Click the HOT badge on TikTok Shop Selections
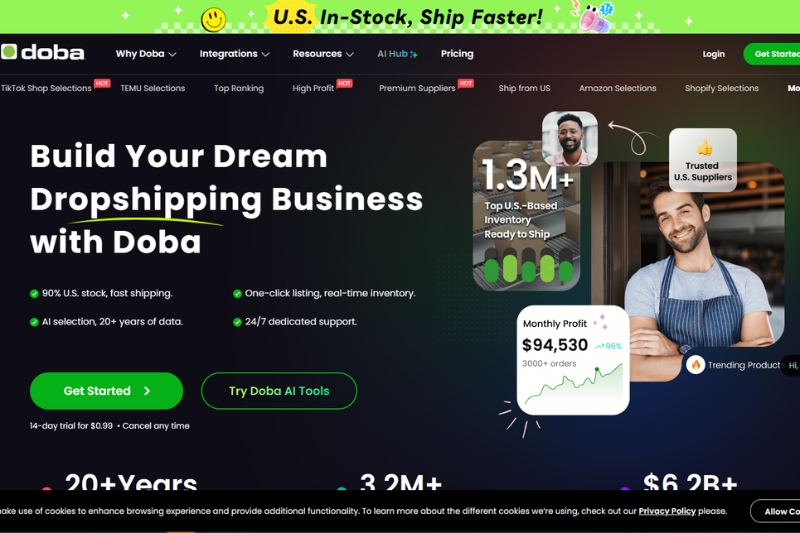This screenshot has height=533, width=800. coord(102,83)
